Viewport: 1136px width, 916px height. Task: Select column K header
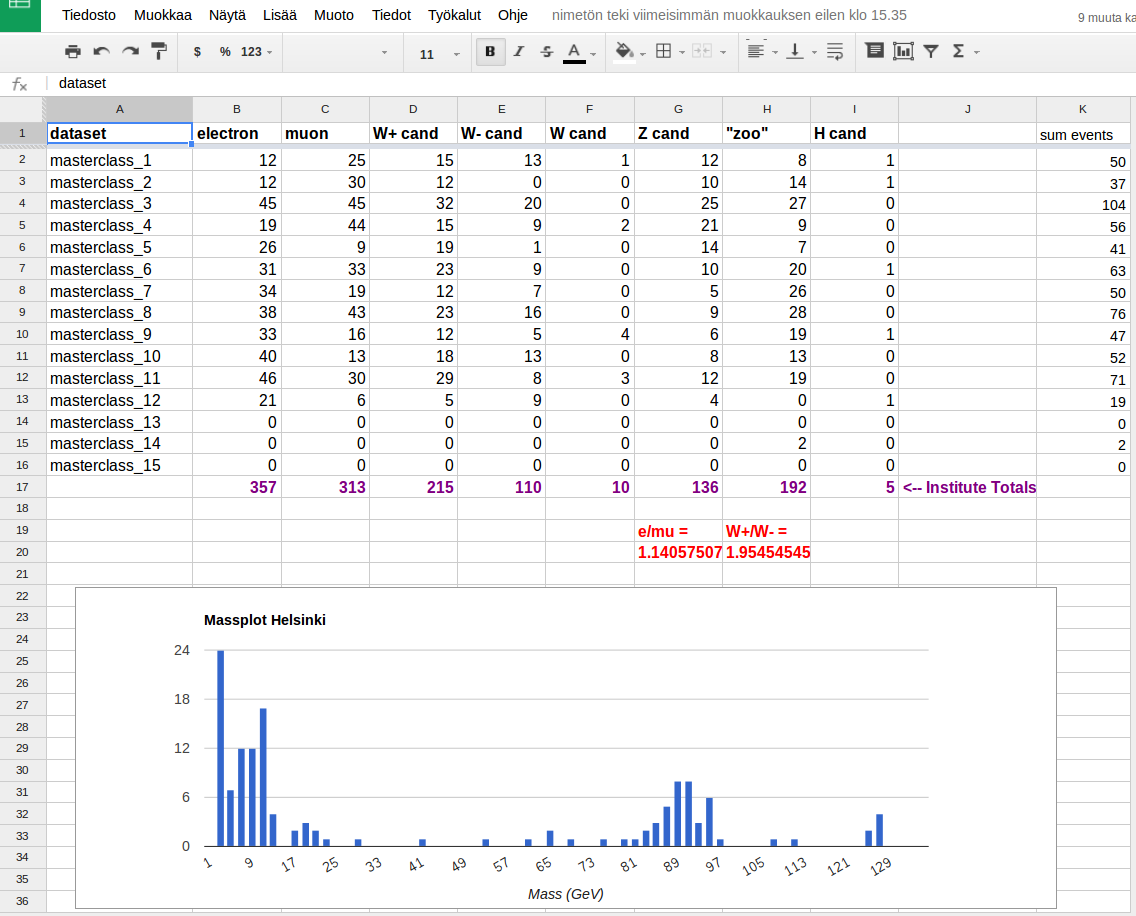point(1082,109)
